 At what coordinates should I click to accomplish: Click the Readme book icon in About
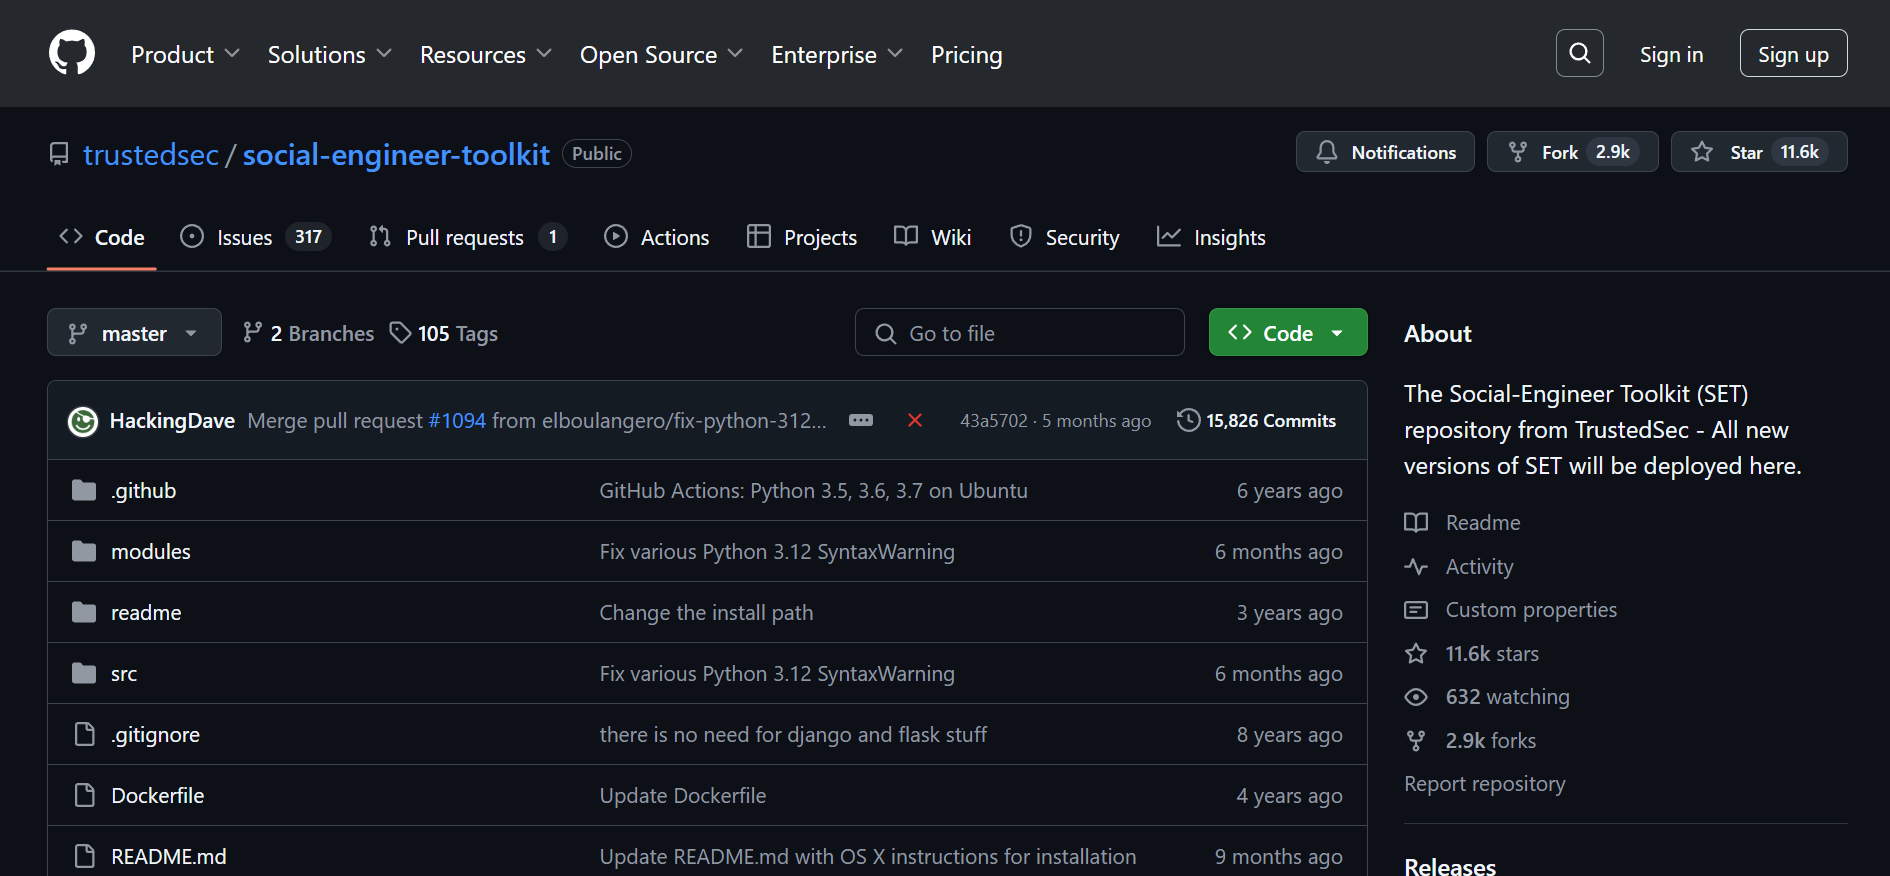tap(1416, 522)
